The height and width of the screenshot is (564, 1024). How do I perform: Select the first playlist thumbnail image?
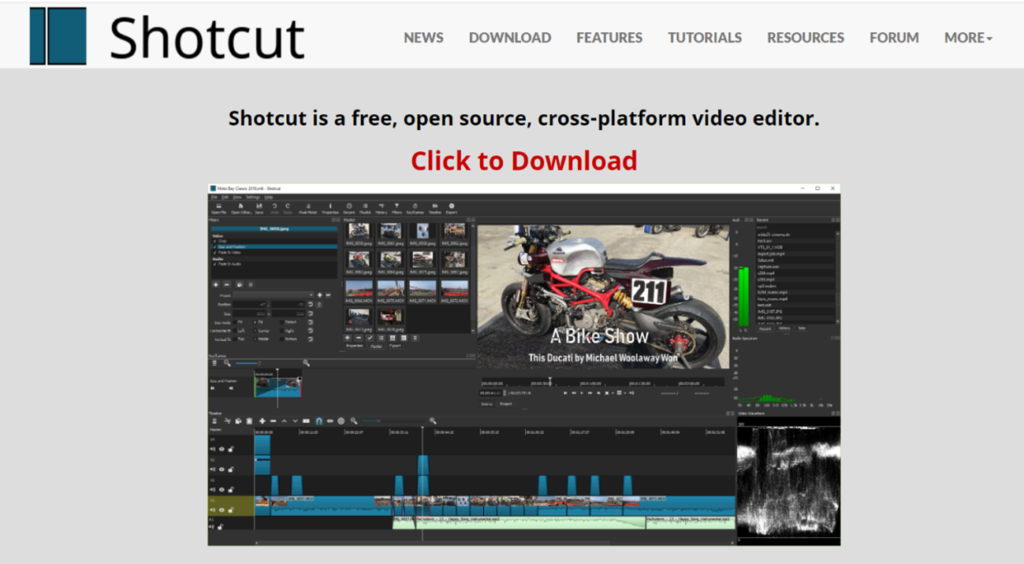(x=359, y=231)
